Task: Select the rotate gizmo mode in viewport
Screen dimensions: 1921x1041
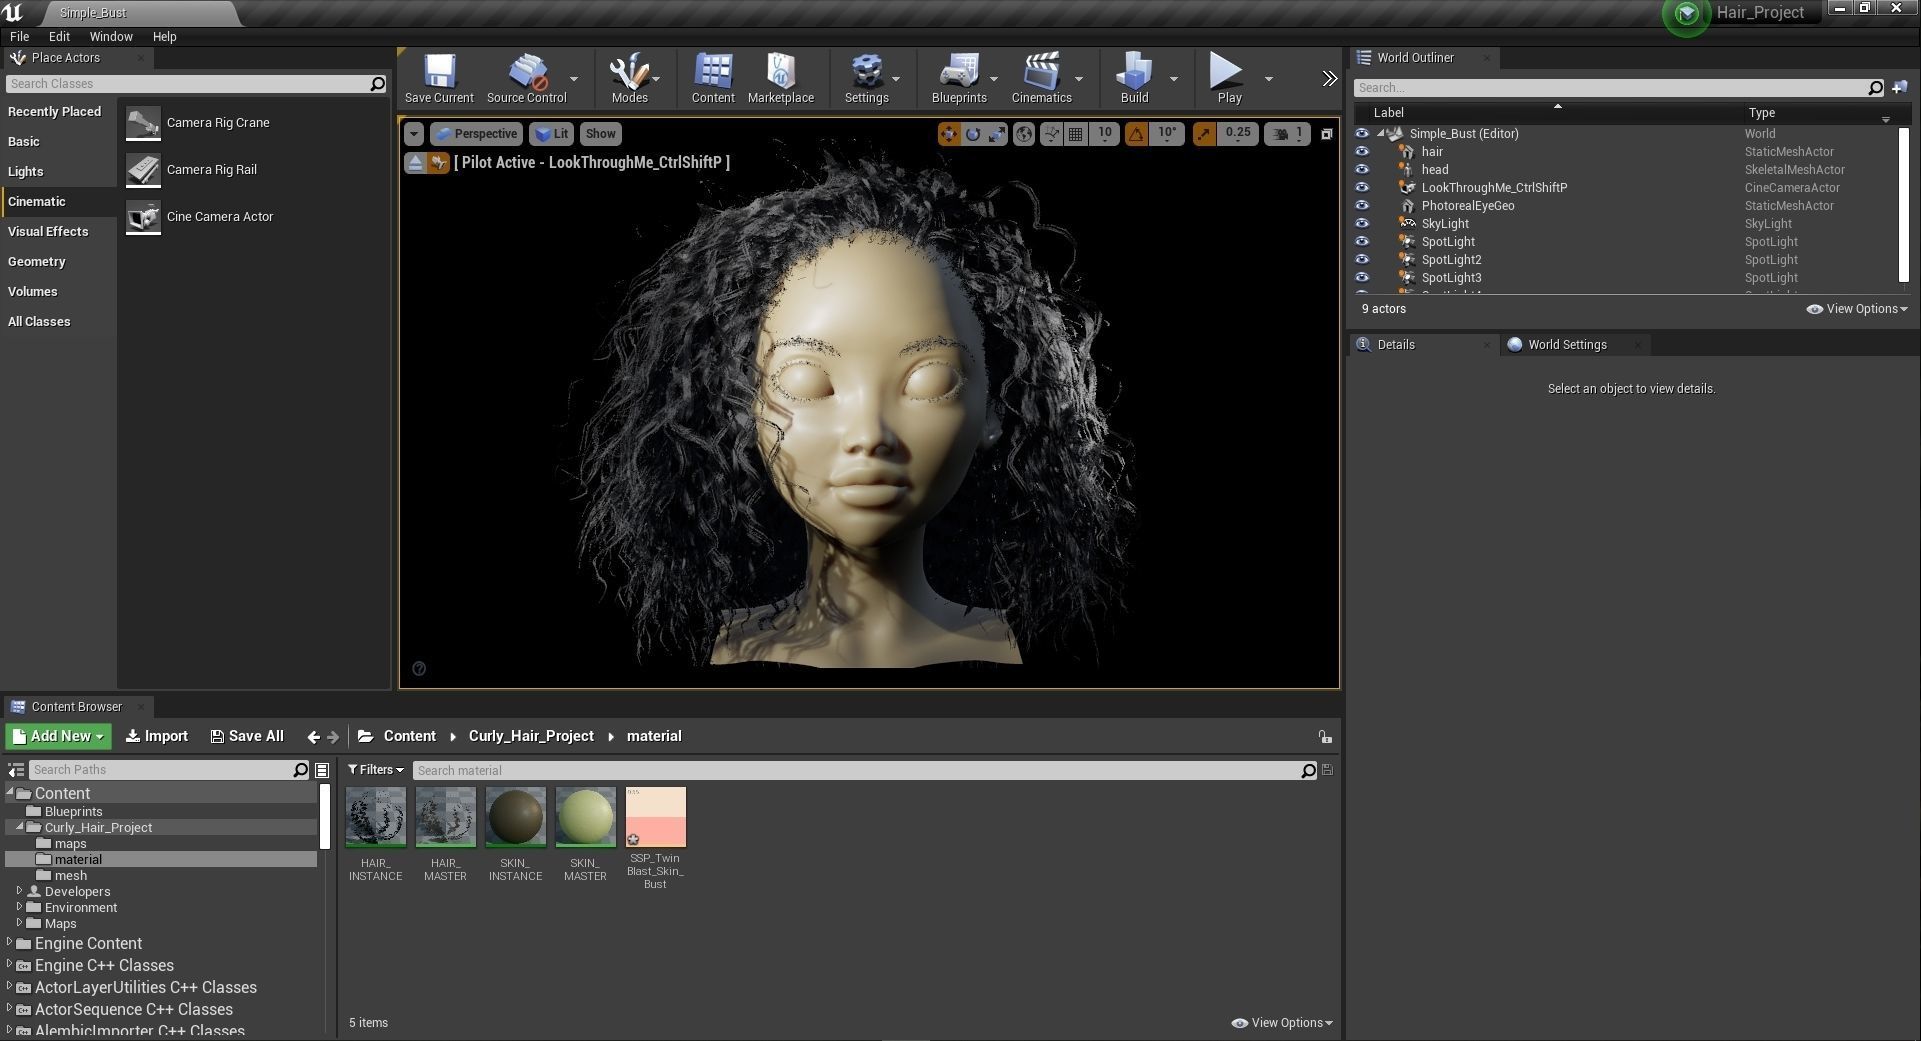Action: tap(972, 133)
